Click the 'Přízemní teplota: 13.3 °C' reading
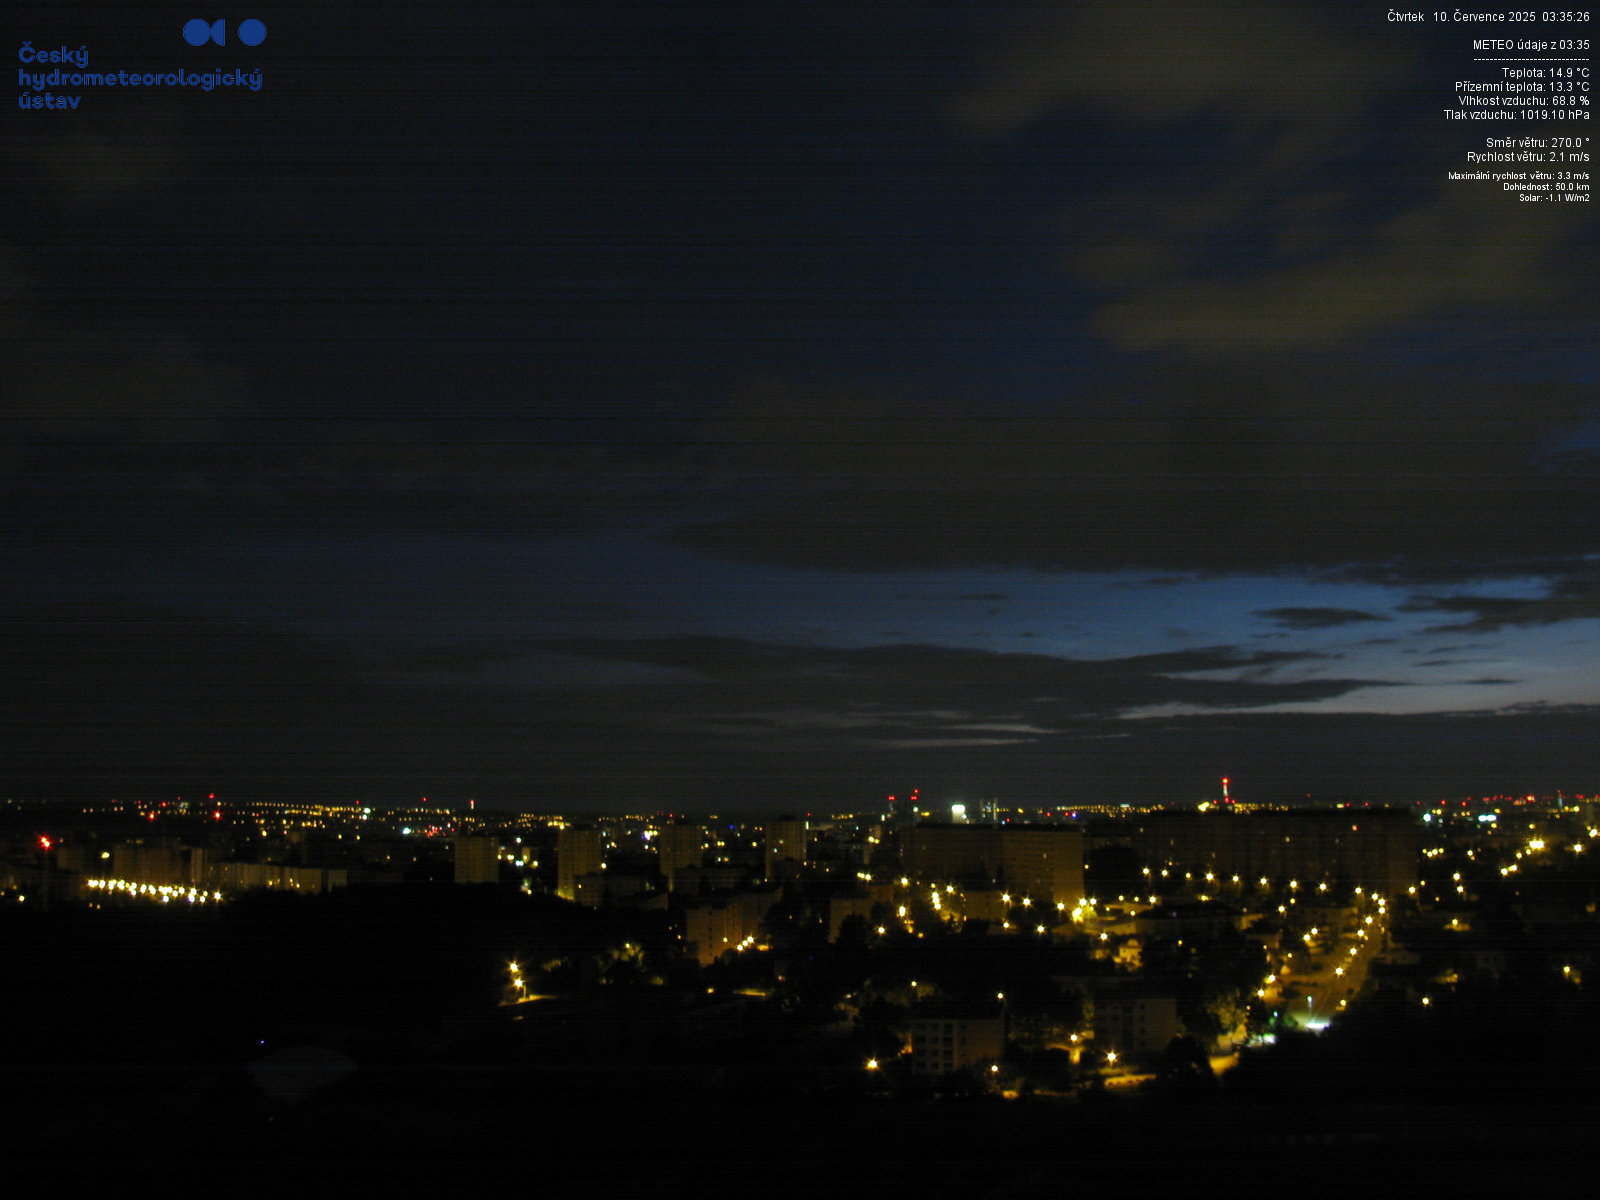 [x=1522, y=87]
